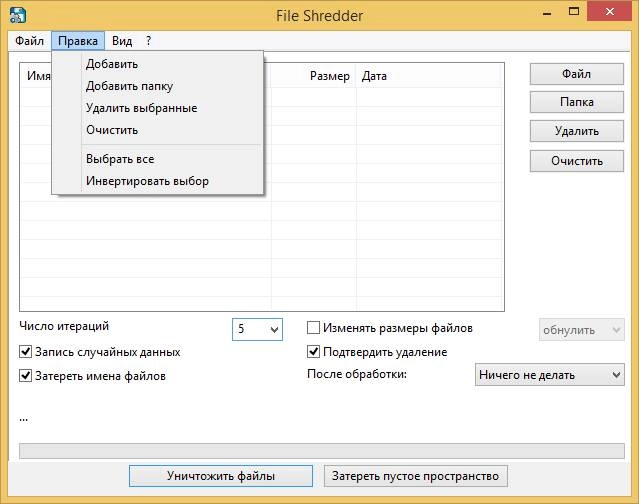Choose Инвертировать выбор menu entry
Image resolution: width=639 pixels, height=504 pixels.
coord(158,181)
